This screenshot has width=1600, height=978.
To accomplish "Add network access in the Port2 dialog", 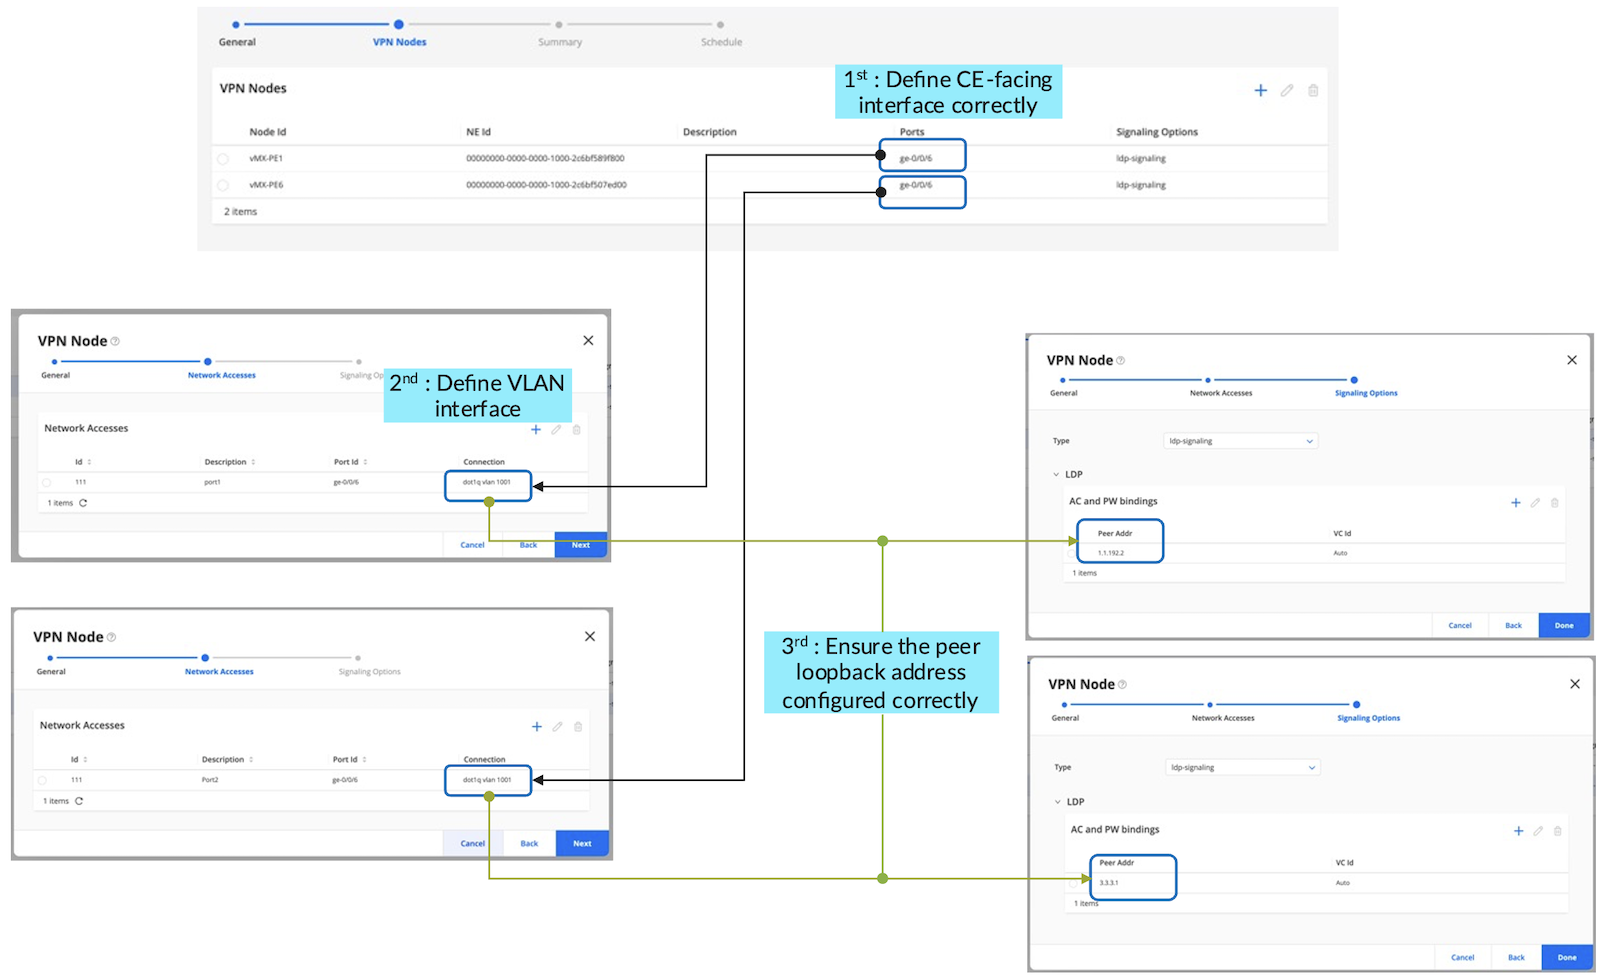I will [537, 727].
